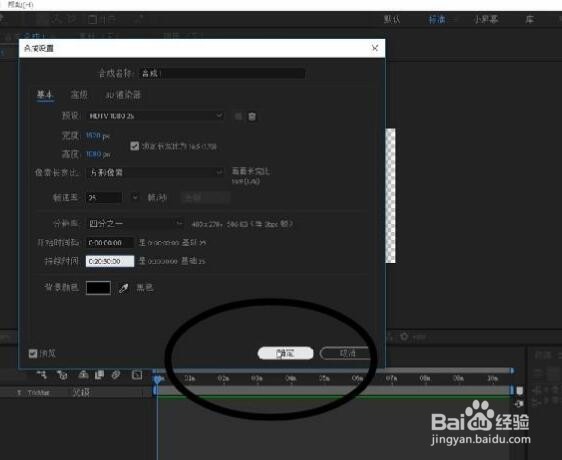Viewport: 562px width, 460px height.
Task: Click the trash icon to delete preset
Action: (x=252, y=117)
